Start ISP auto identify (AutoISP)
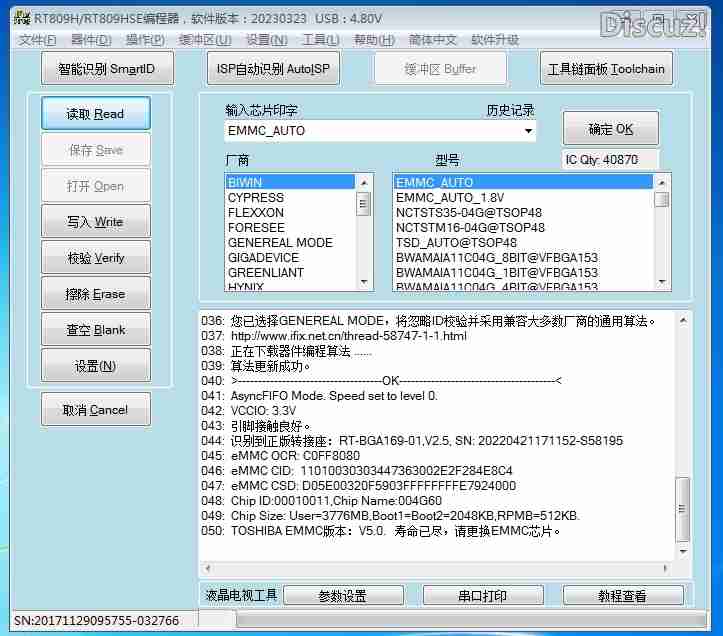 273,69
